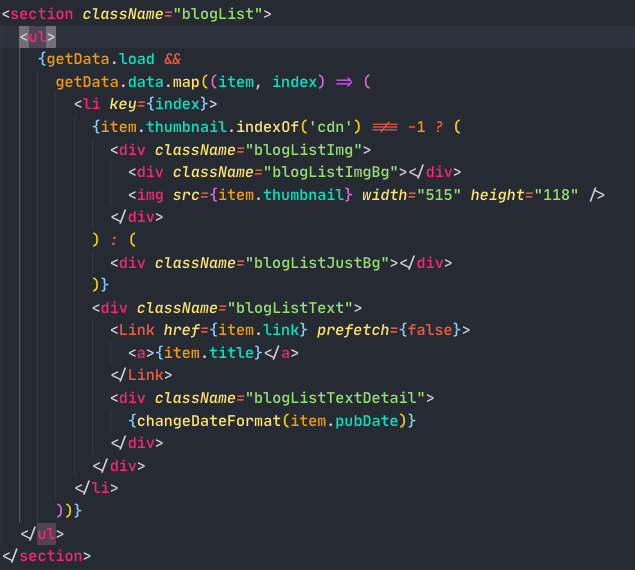The width and height of the screenshot is (635, 570).
Task: Click the ternary colon separator
Action: click(114, 241)
